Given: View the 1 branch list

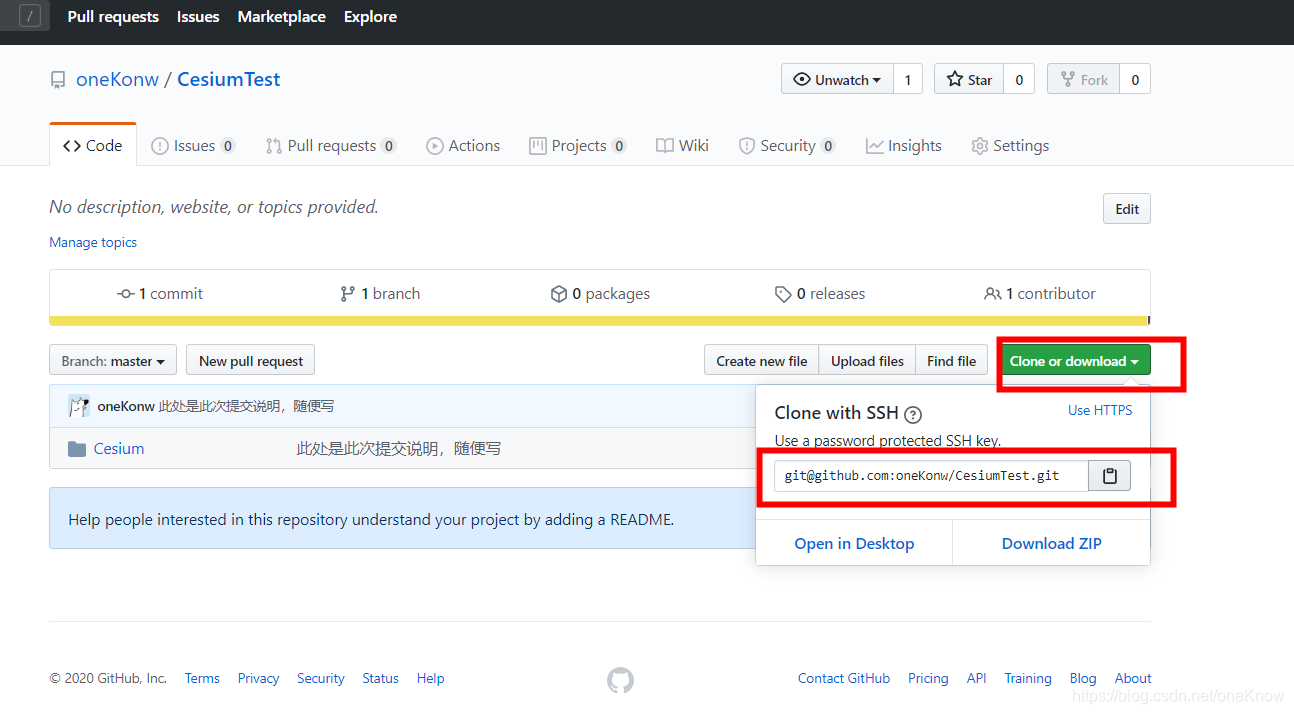Looking at the screenshot, I should 380,294.
